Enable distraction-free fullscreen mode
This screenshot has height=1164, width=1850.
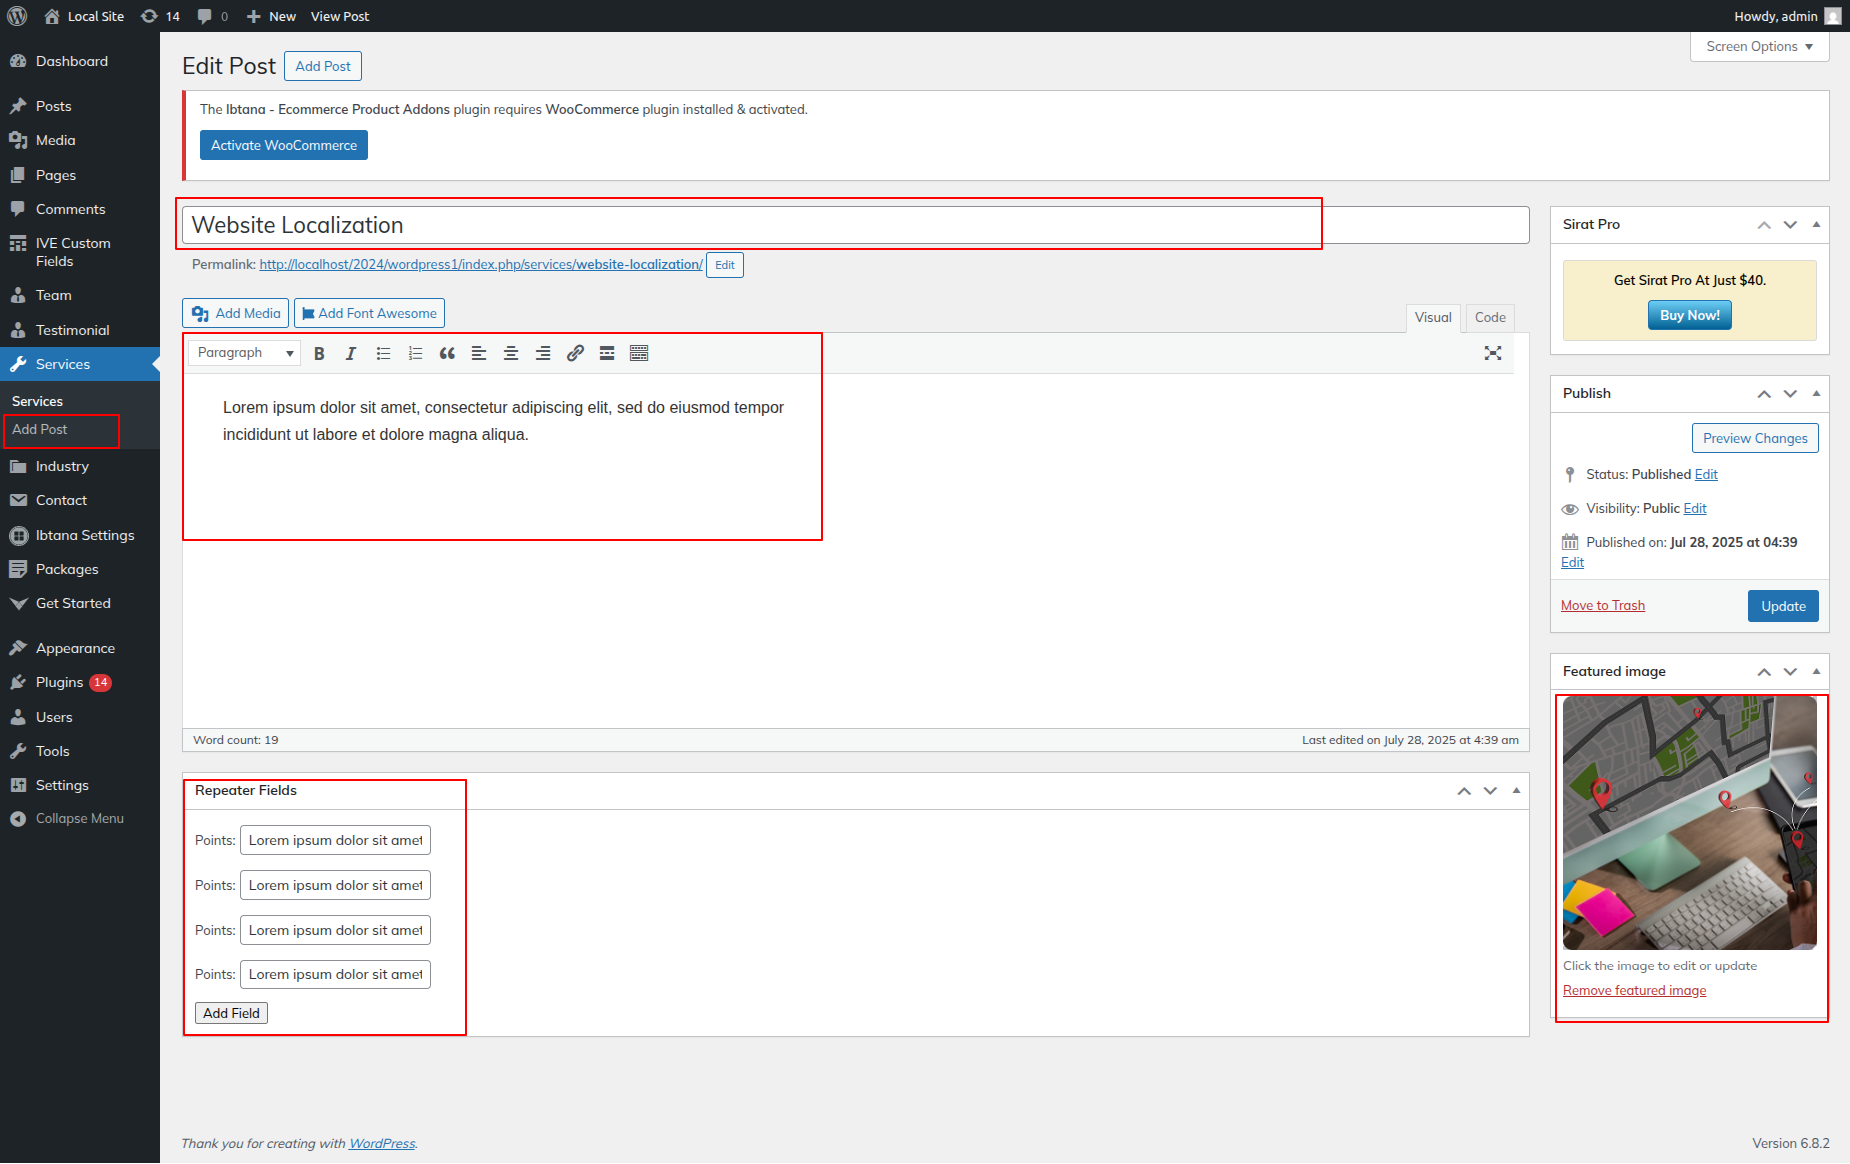click(1493, 353)
